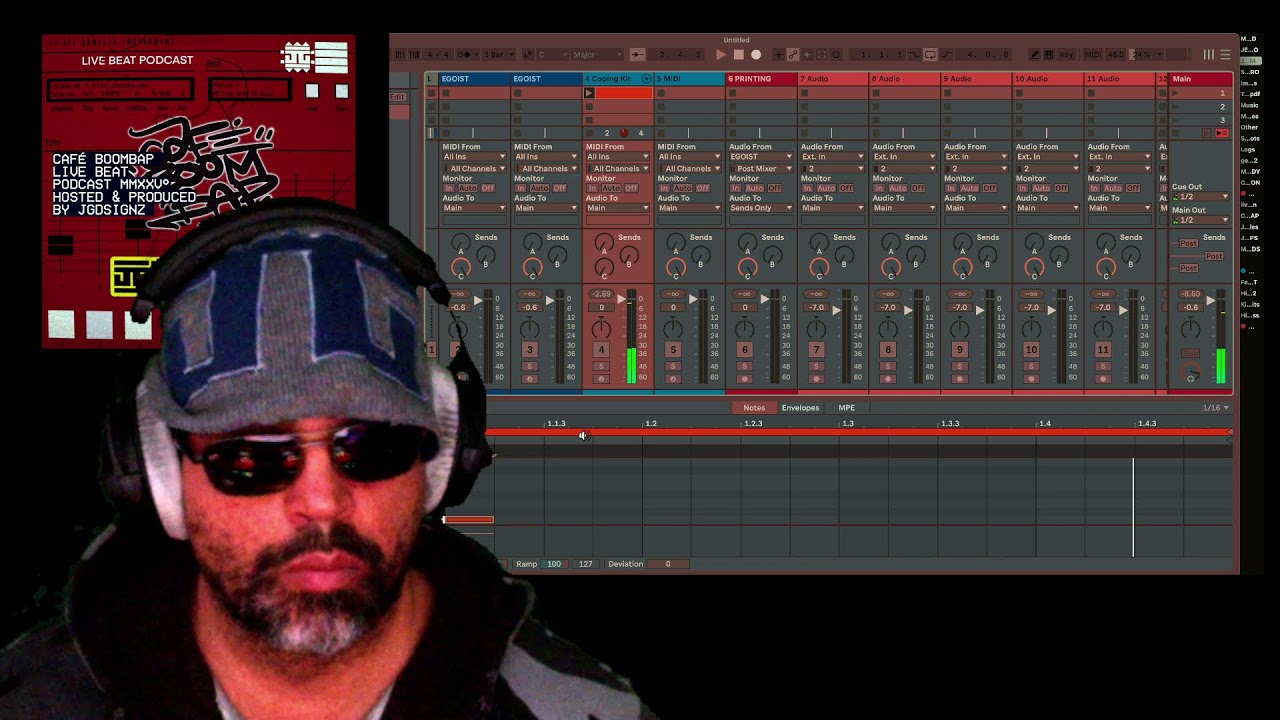Select the Main track header
The width and height of the screenshot is (1280, 720).
(x=1201, y=79)
